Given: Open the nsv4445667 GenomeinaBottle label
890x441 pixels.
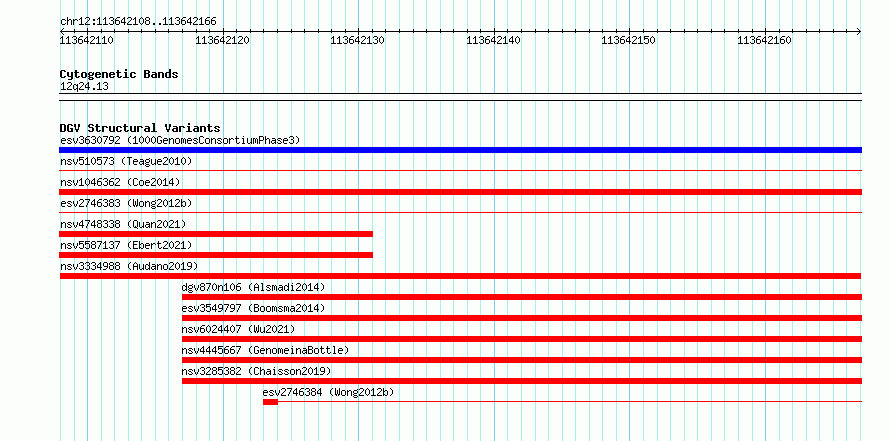Looking at the screenshot, I should [x=265, y=350].
